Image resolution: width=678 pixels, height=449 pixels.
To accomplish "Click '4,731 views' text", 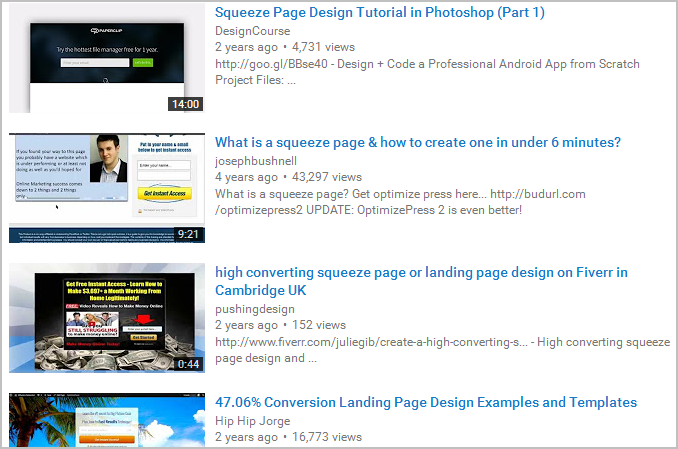I will coord(323,47).
